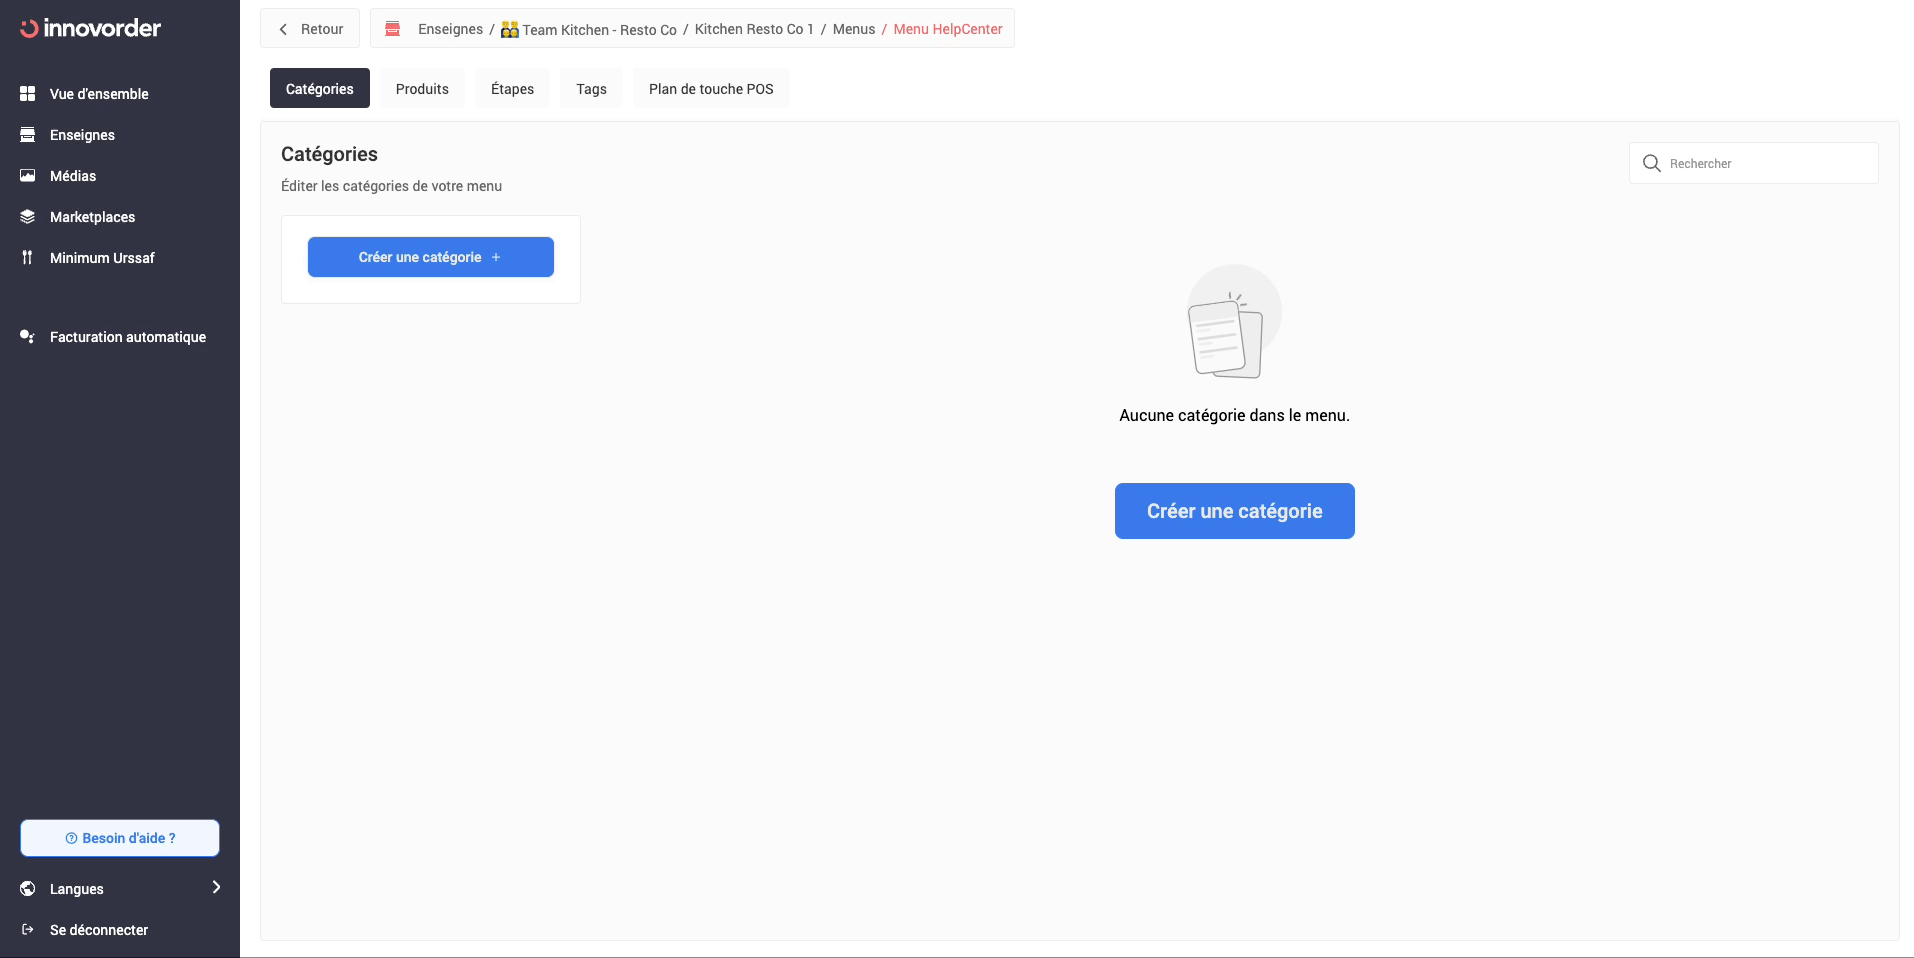1914x958 pixels.
Task: Click the globe icon beside Langues
Action: 28,889
